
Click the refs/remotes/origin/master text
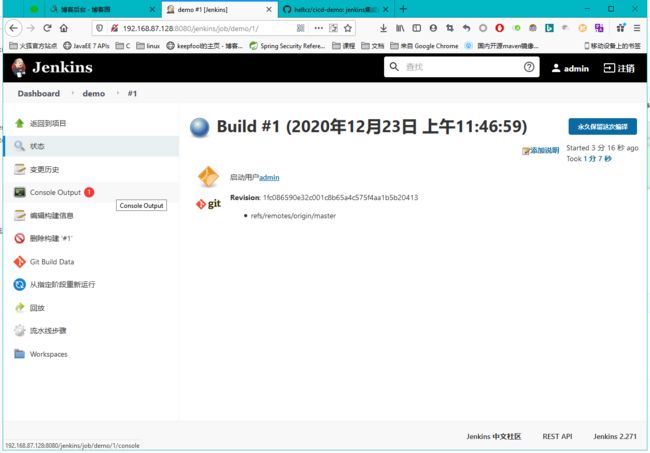click(x=293, y=216)
